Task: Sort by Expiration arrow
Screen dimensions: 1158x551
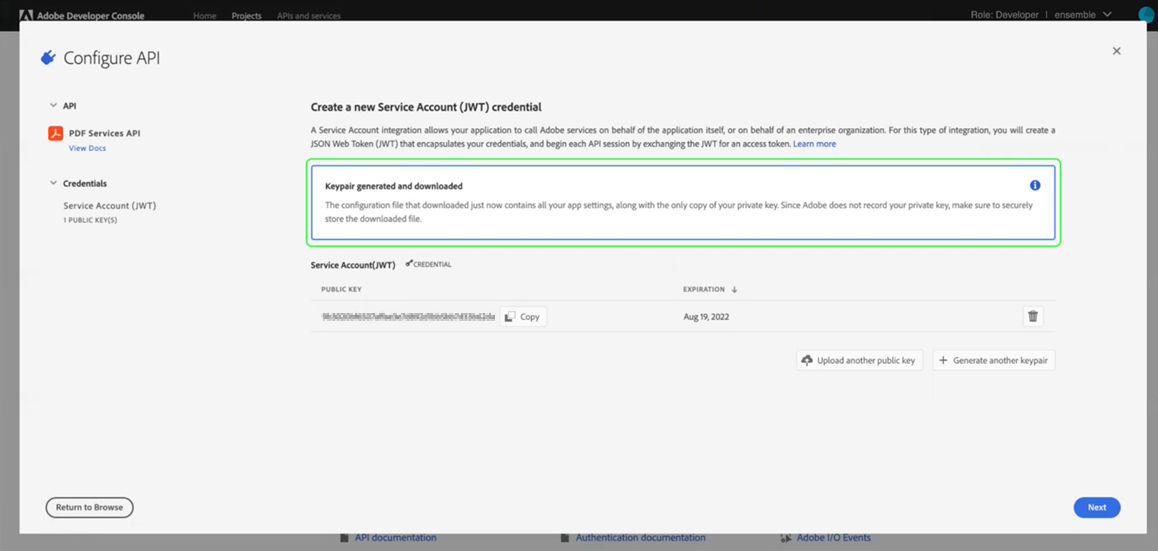Action: [734, 290]
